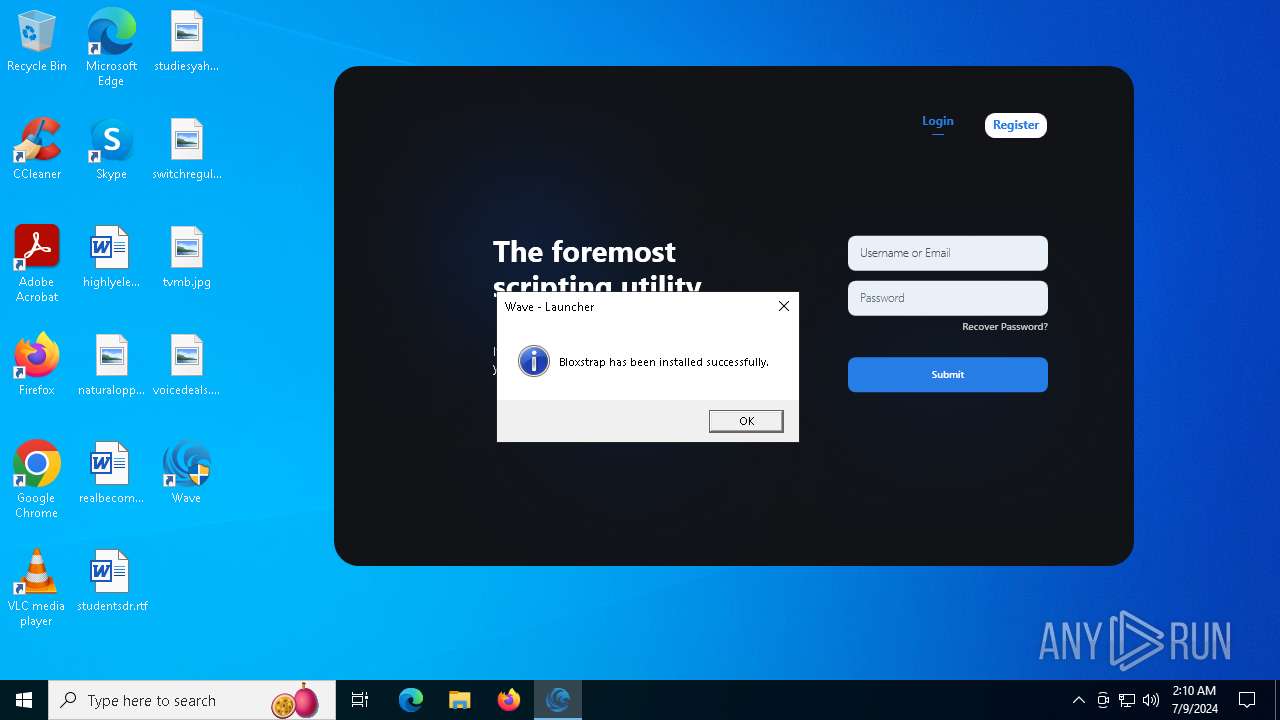This screenshot has width=1280, height=720.
Task: Select the highlyele Word document
Action: [x=111, y=258]
